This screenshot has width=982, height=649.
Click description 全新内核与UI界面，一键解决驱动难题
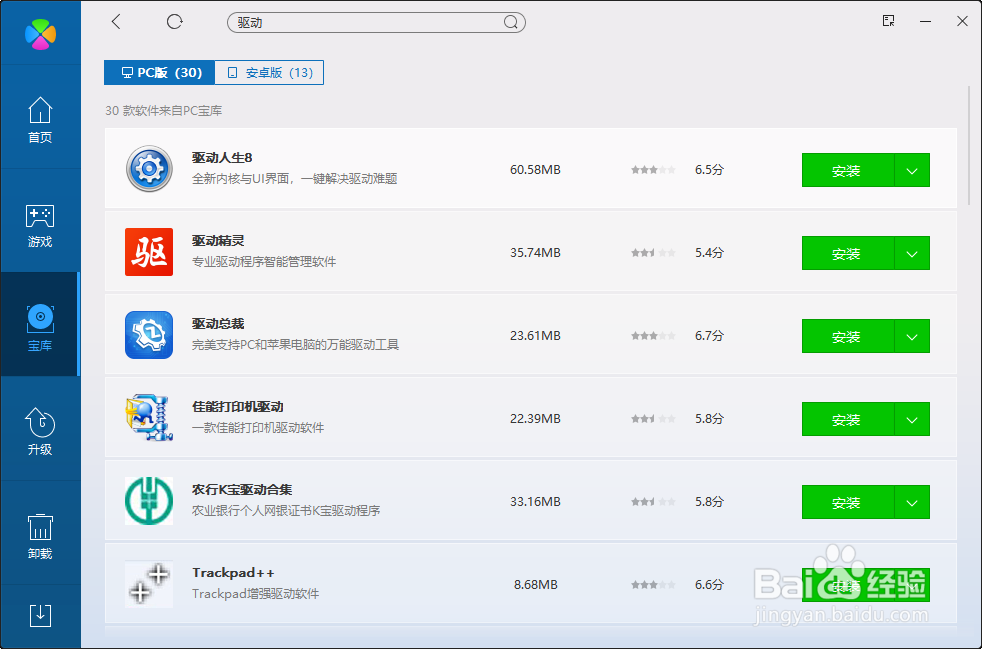(x=294, y=179)
